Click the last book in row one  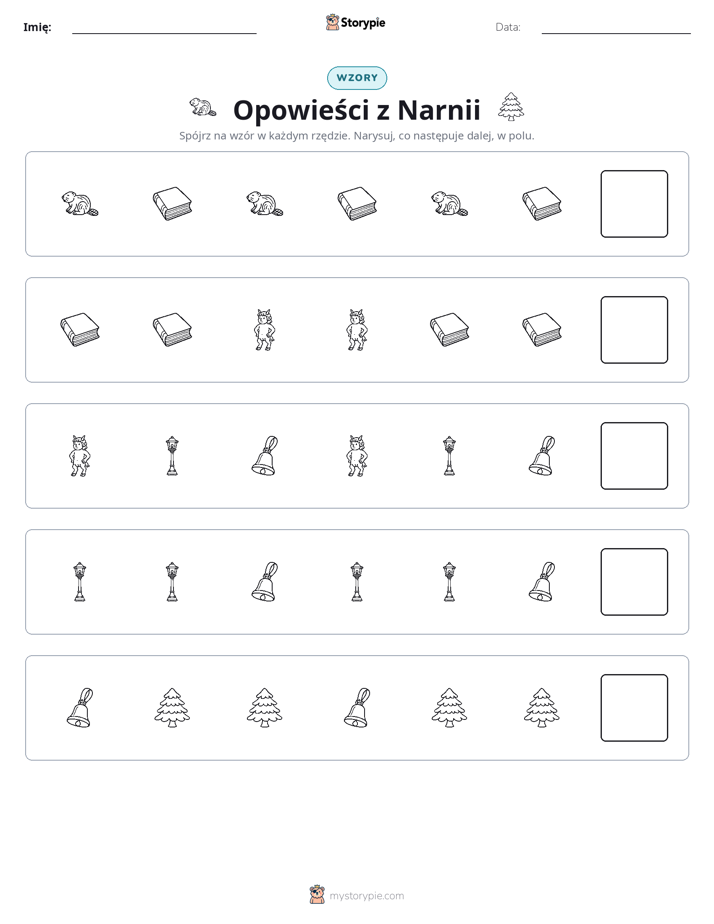542,204
